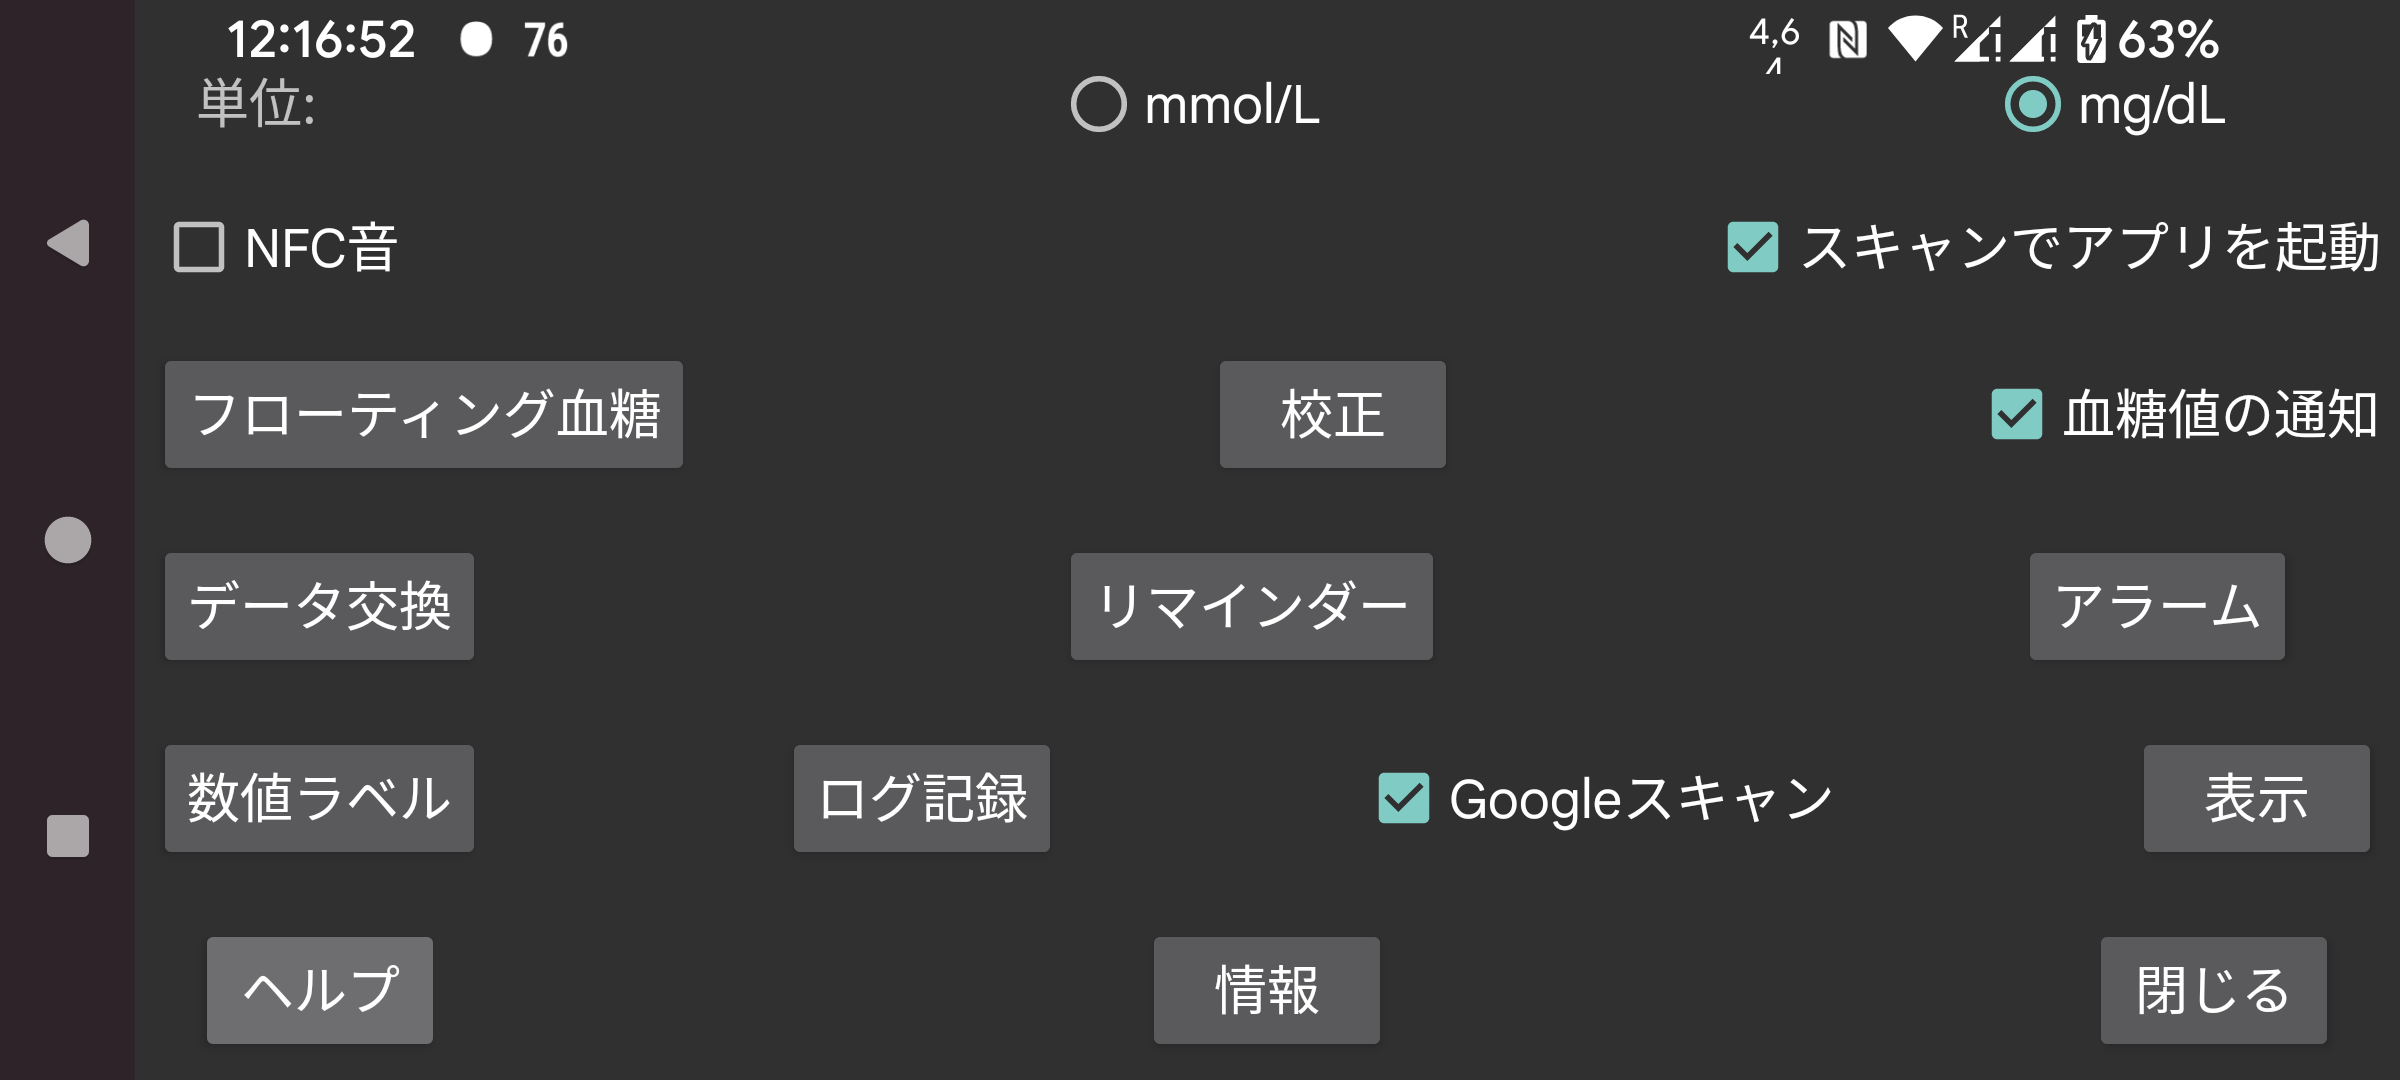Tap the Android home circle button
Viewport: 2400px width, 1080px height.
tap(68, 540)
